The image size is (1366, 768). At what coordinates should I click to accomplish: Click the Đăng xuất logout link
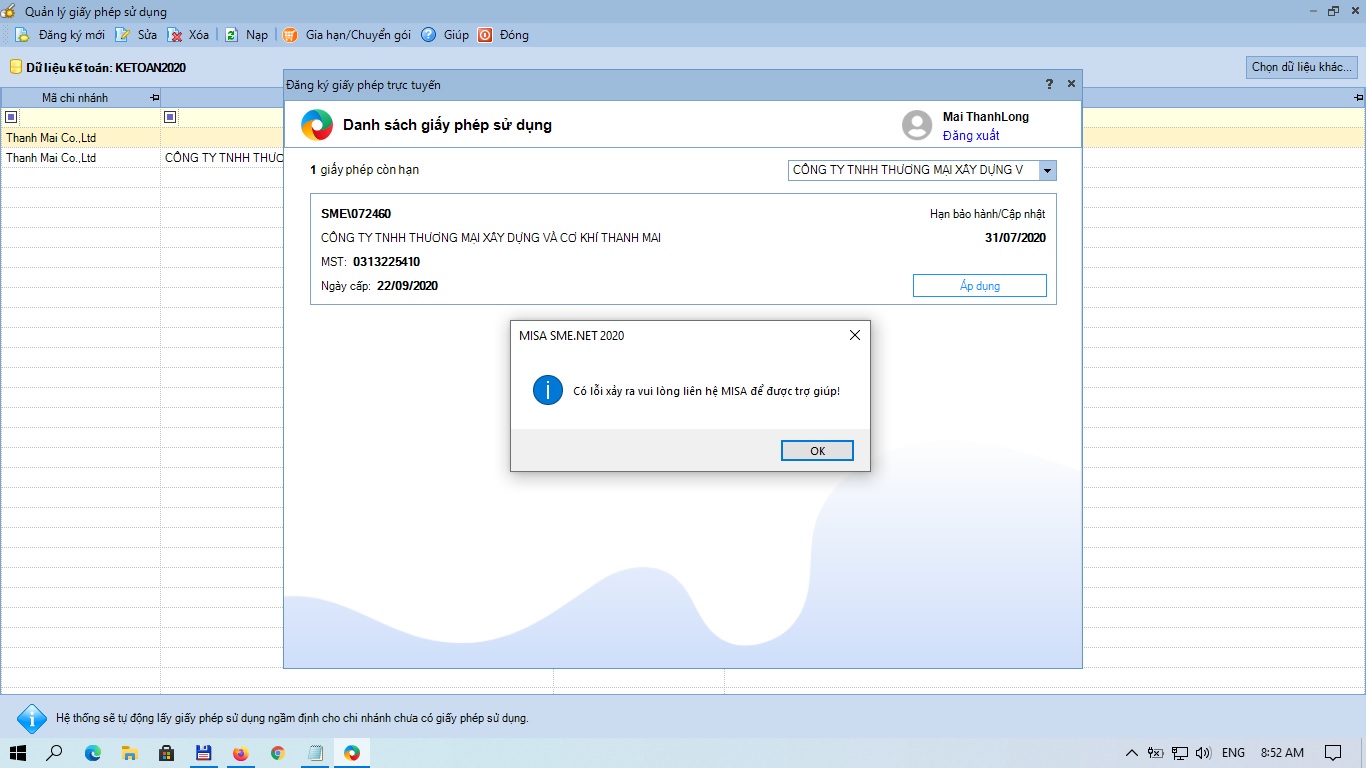971,136
